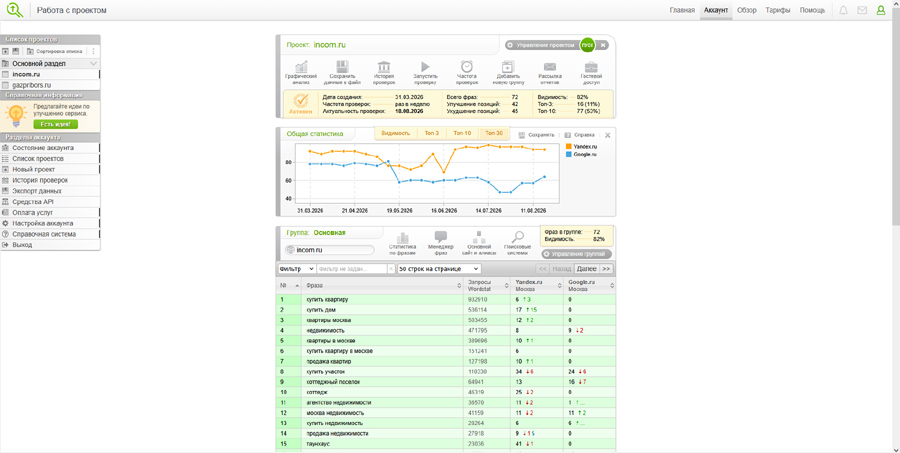Collapse Основной раздел section chevron

pos(94,63)
